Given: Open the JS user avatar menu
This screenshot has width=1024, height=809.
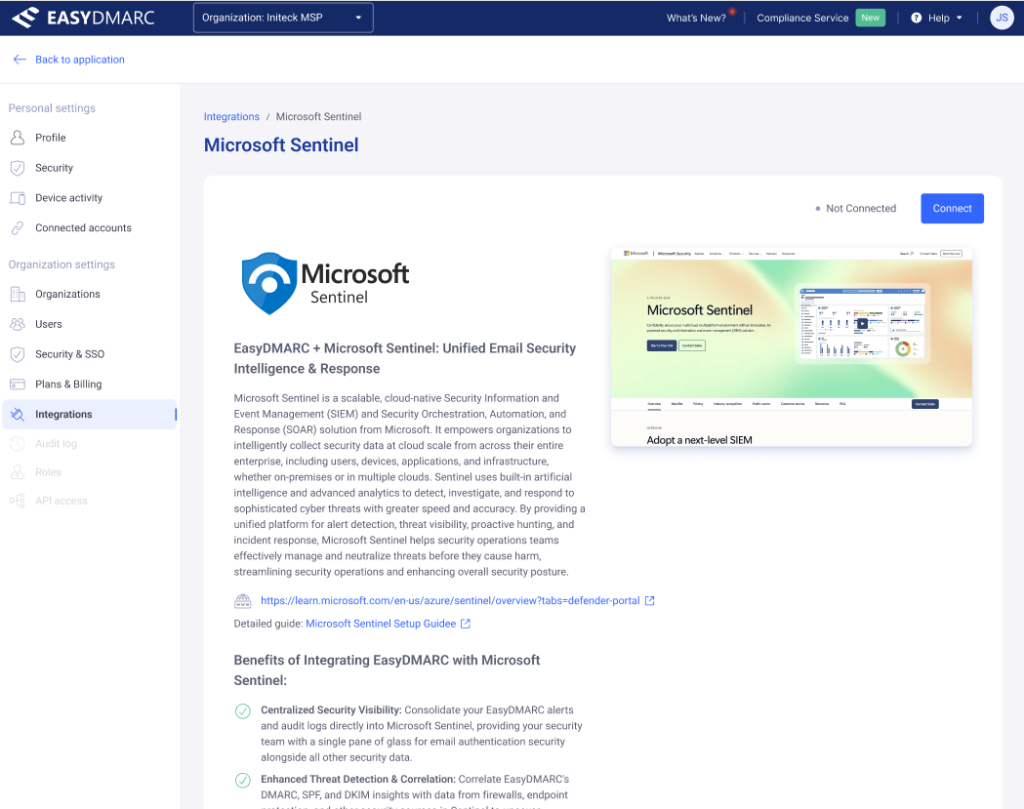Looking at the screenshot, I should pyautogui.click(x=1002, y=18).
